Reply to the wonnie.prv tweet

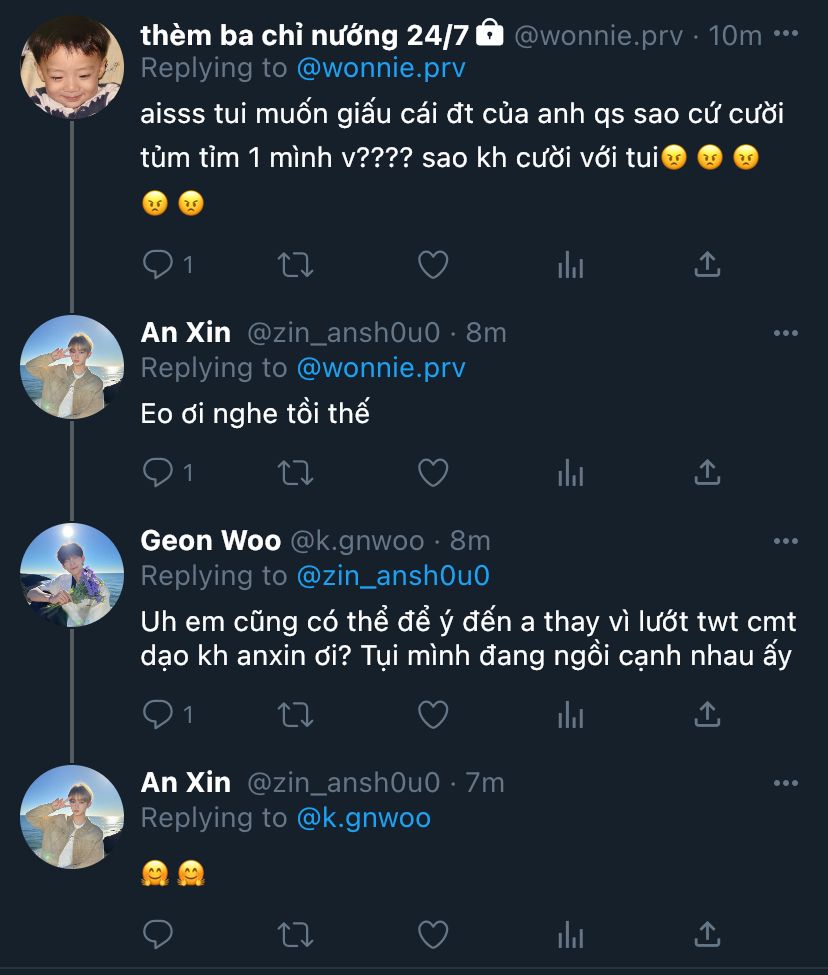click(159, 264)
